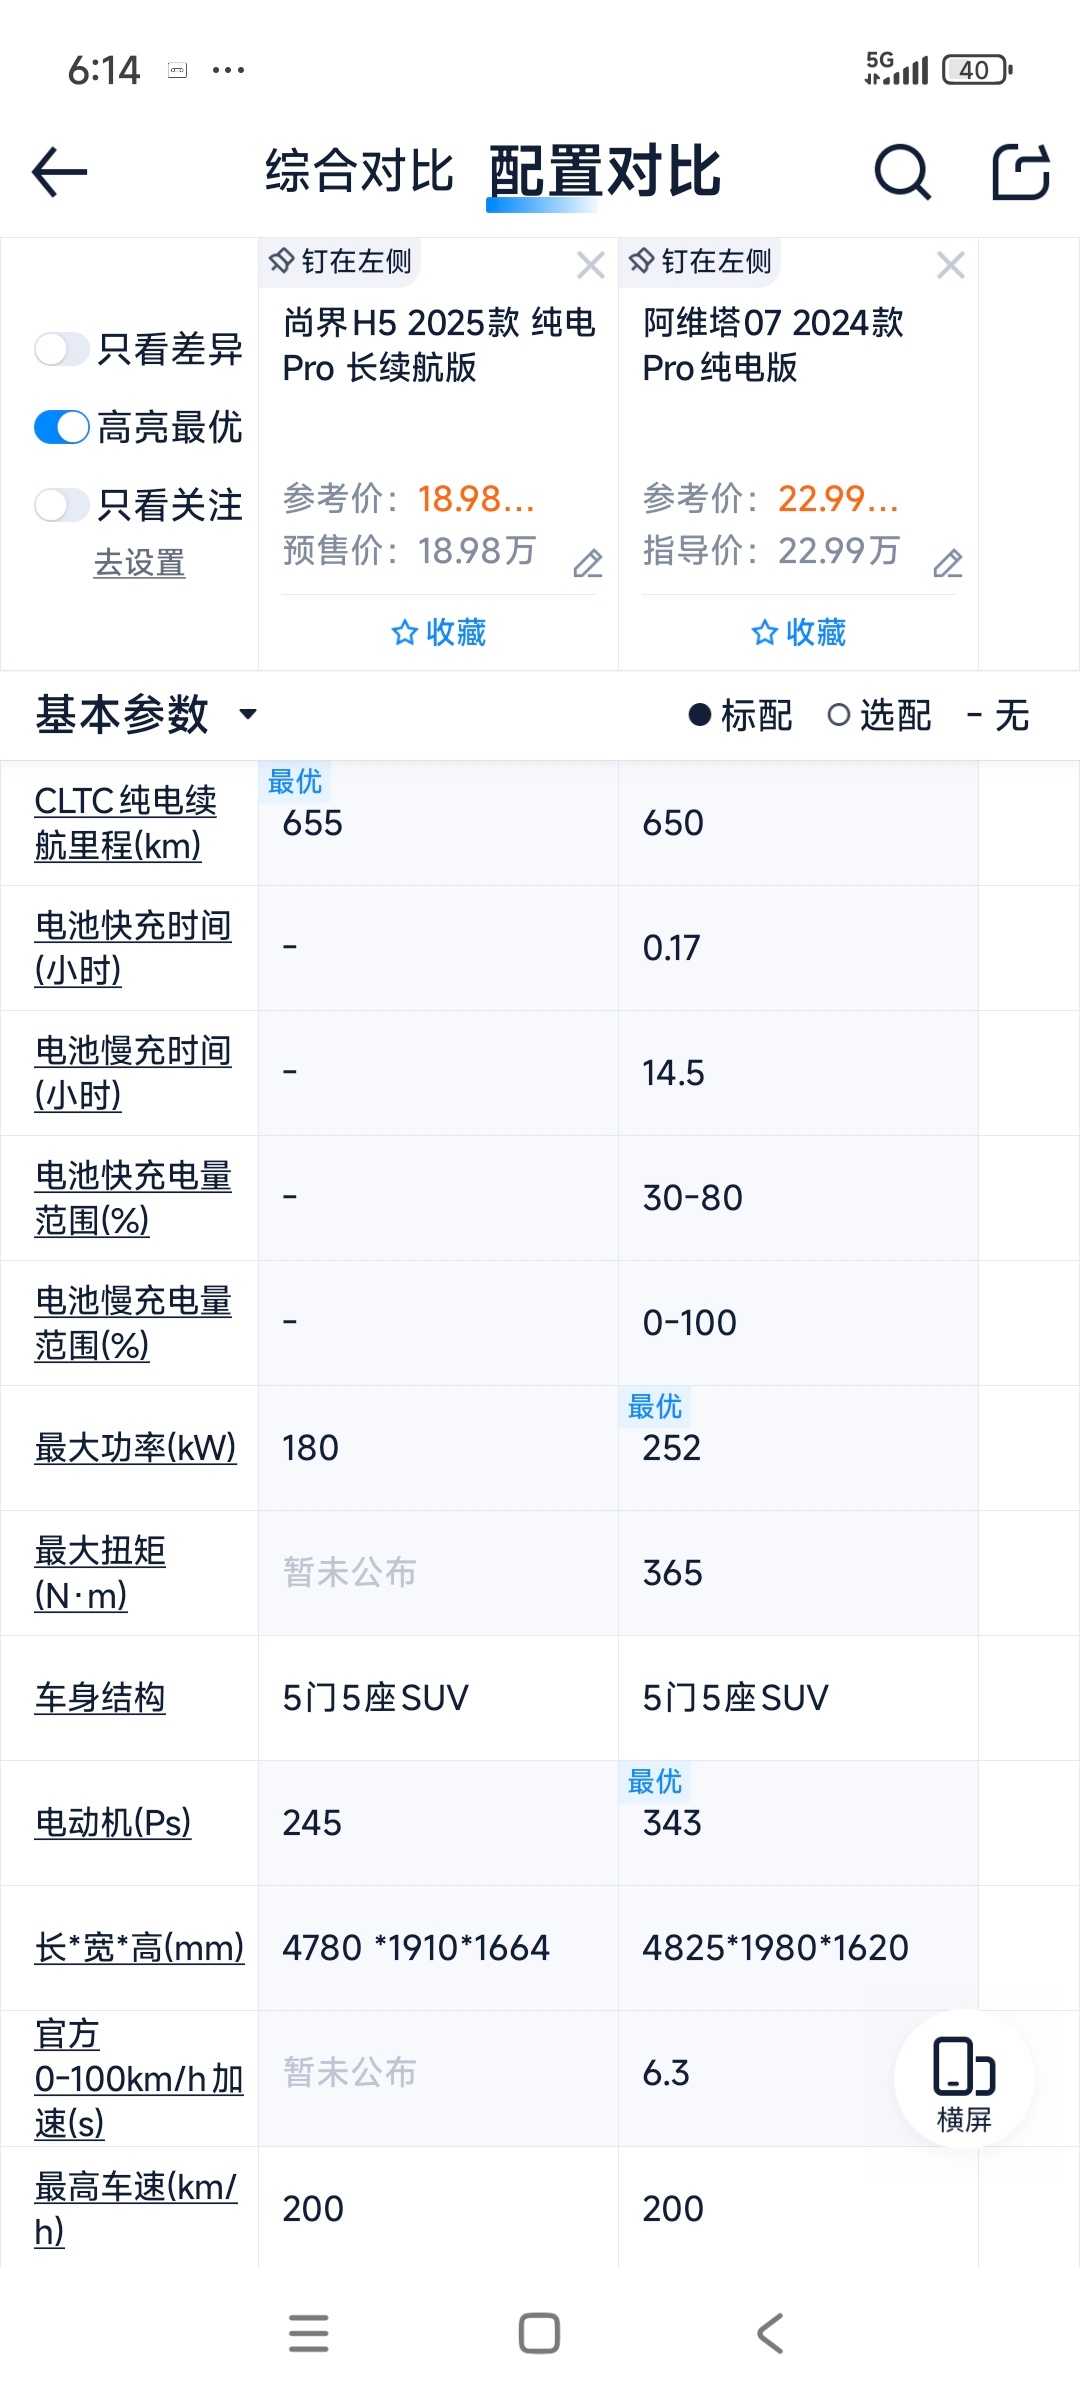The image size is (1080, 2400).
Task: Open CLTC纯电续航里程 parameter explanation
Action: 126,823
